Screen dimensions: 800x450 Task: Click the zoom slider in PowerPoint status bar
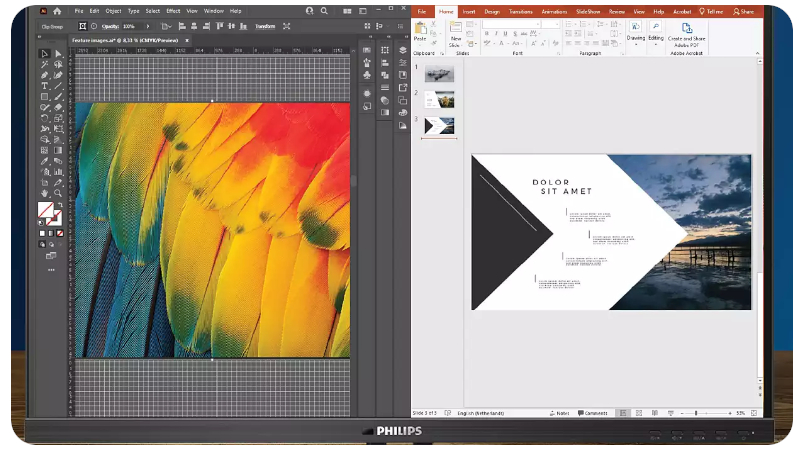coord(696,413)
